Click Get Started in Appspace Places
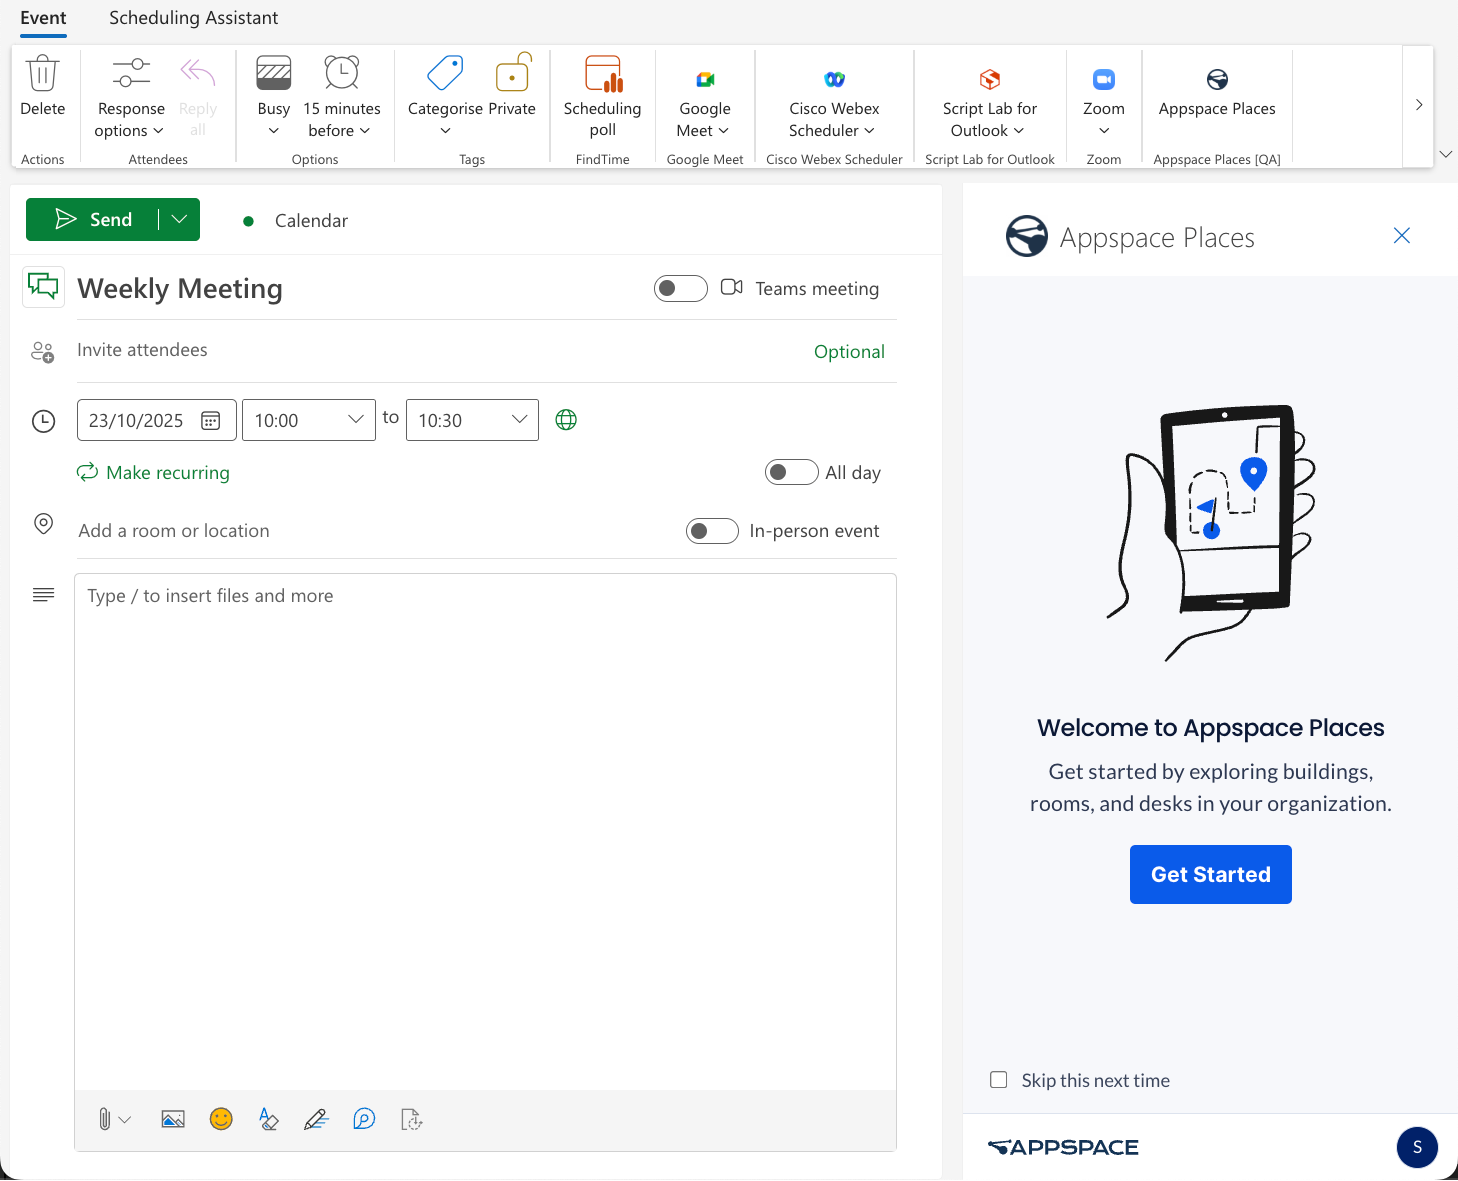This screenshot has height=1181, width=1458. 1211,875
